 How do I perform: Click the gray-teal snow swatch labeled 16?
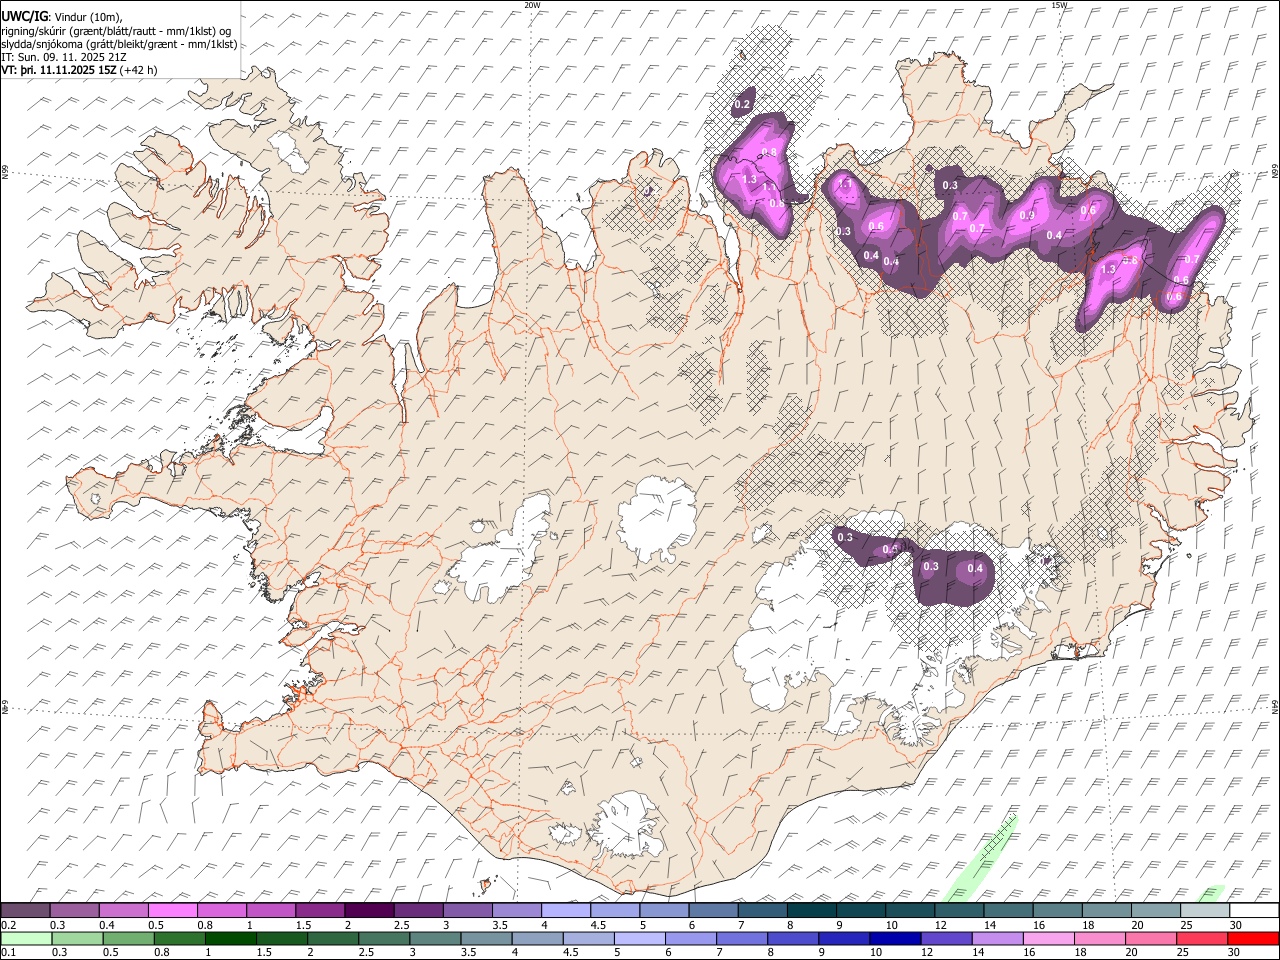pos(1058,910)
